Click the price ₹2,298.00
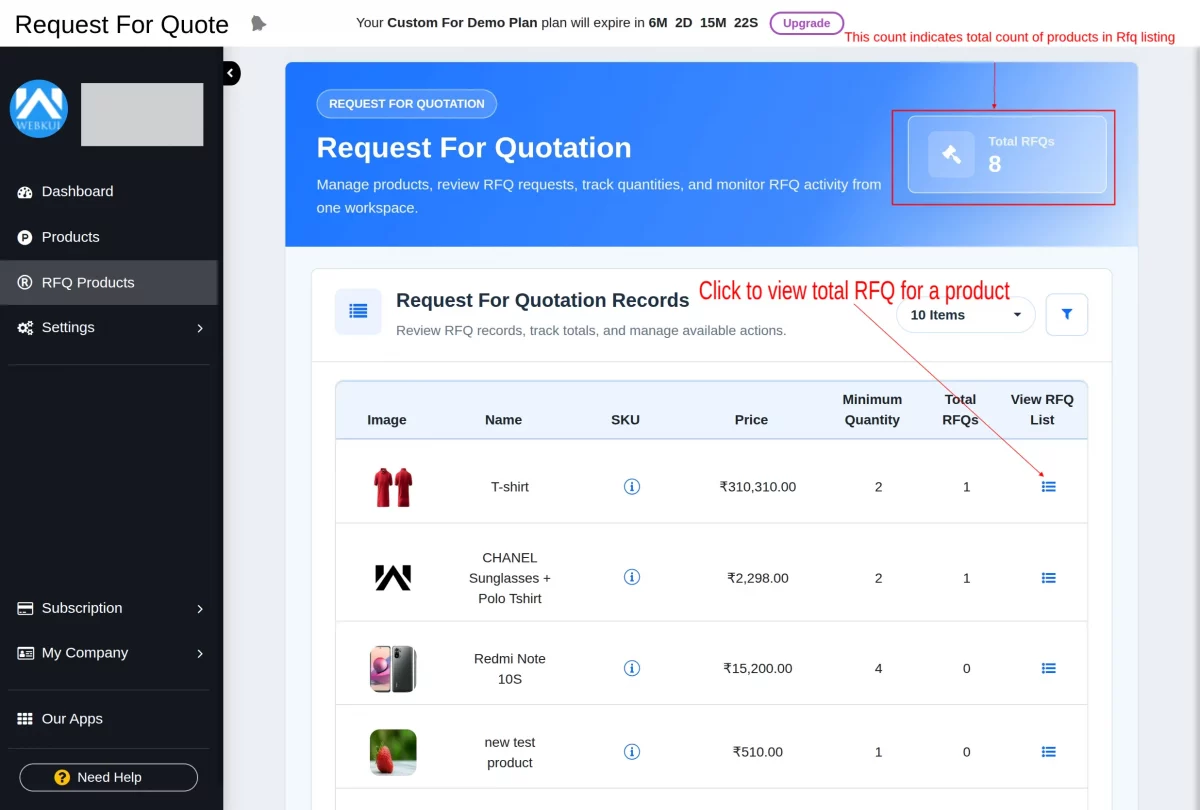Image resolution: width=1200 pixels, height=810 pixels. (758, 578)
